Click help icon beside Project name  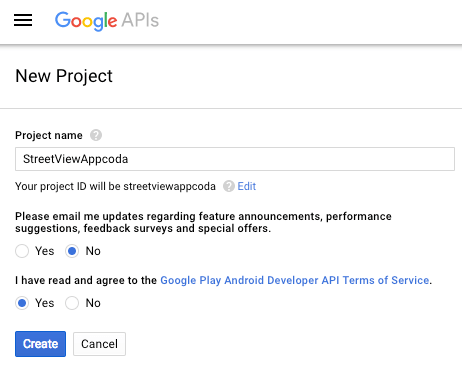[x=96, y=135]
